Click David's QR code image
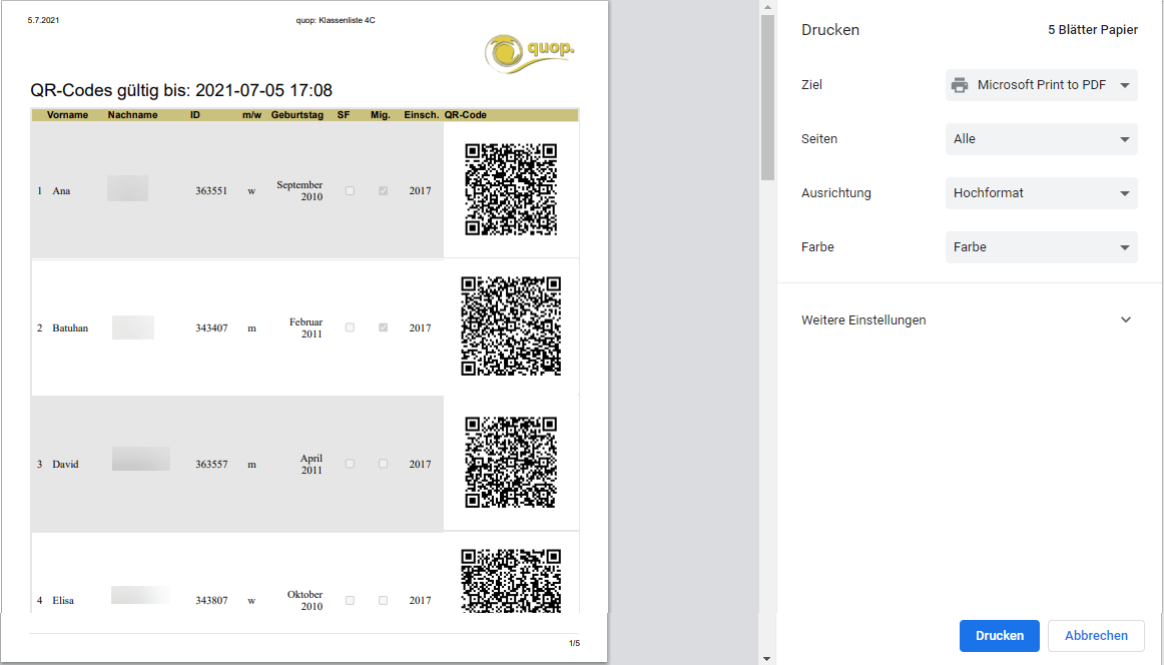1164x665 pixels. coord(510,463)
